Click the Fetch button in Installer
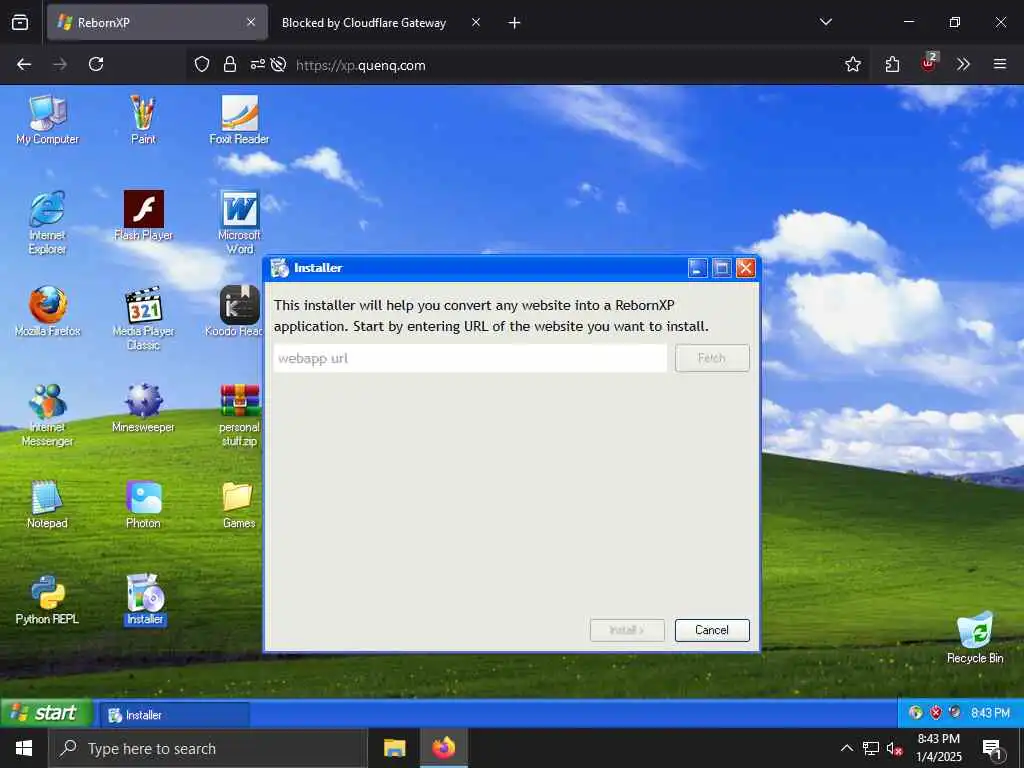Screen dimensions: 1024x768 (712, 358)
